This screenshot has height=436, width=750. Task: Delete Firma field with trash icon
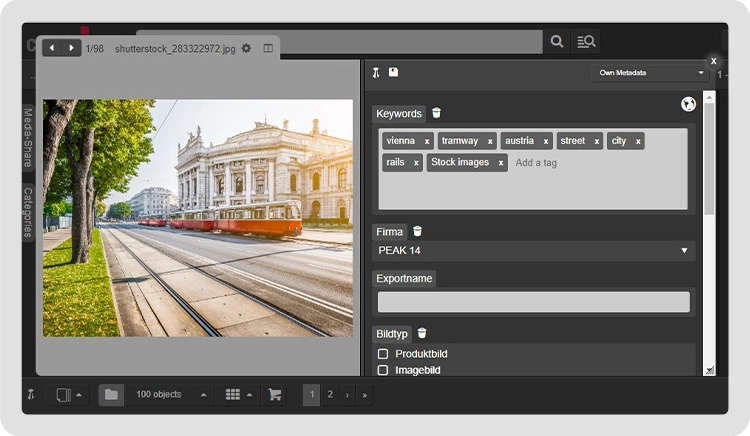point(418,231)
